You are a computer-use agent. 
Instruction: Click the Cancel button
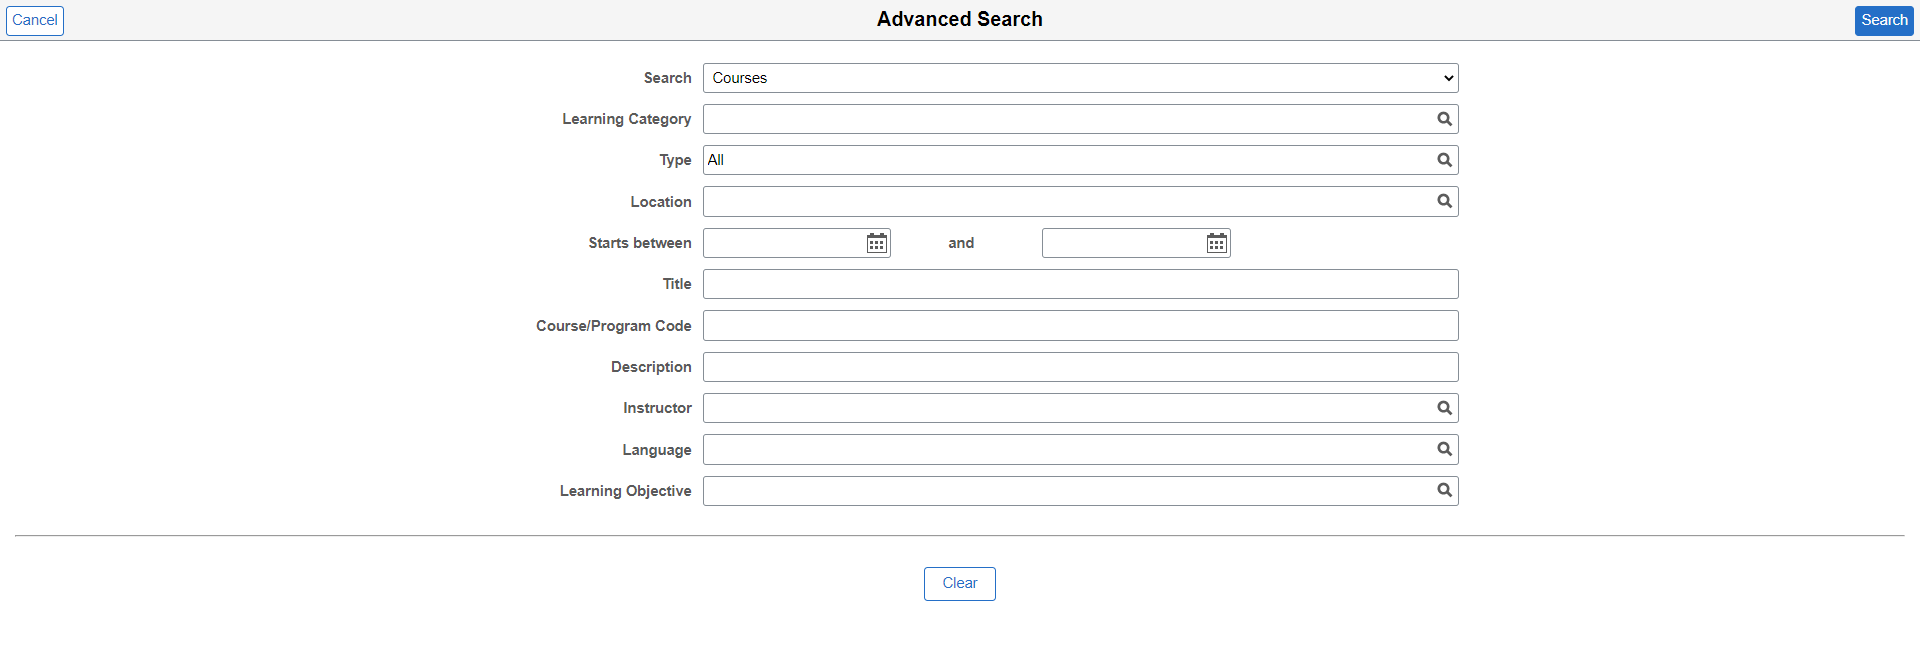pyautogui.click(x=35, y=20)
